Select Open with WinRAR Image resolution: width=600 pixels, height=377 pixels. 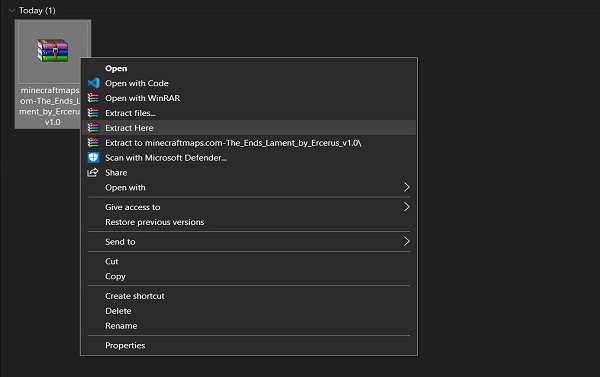pos(249,98)
